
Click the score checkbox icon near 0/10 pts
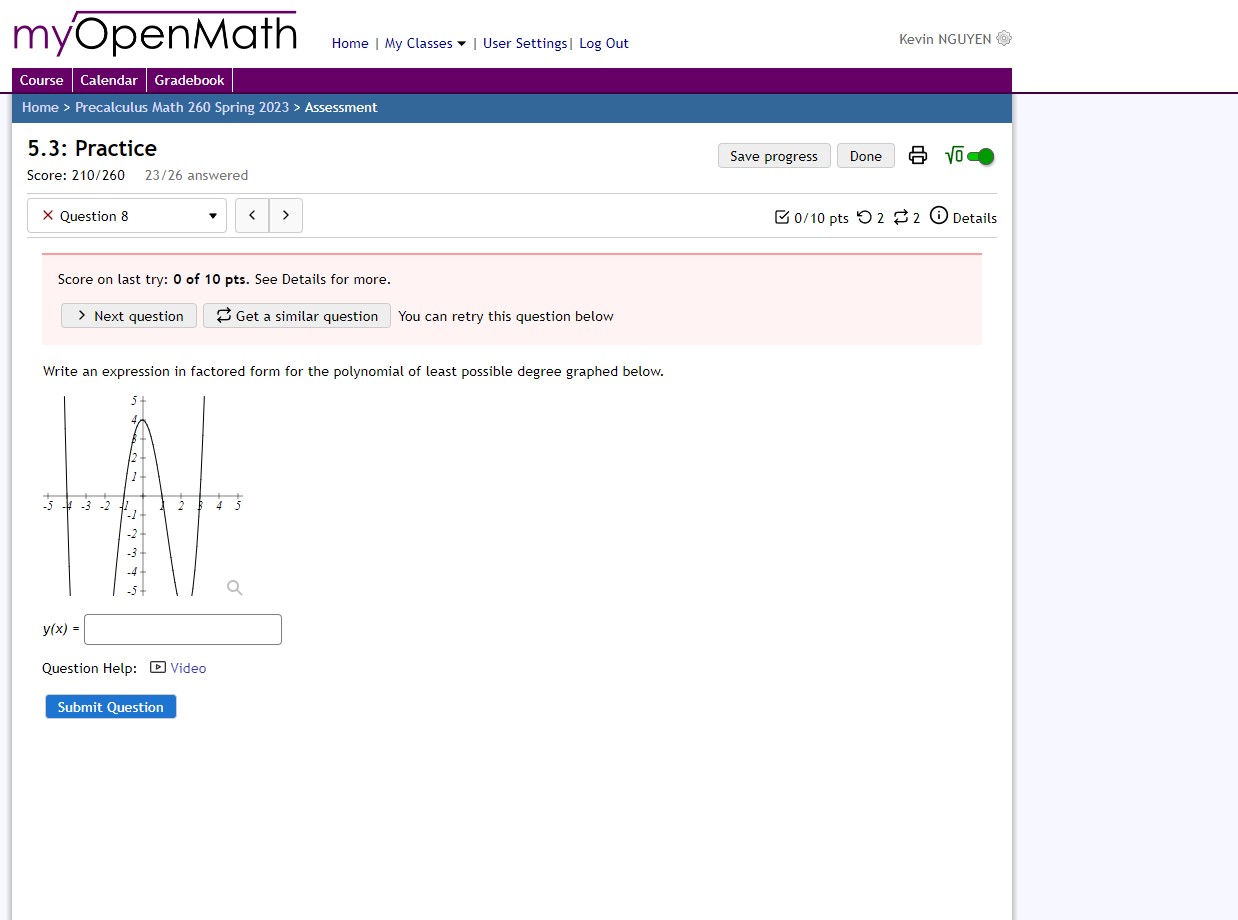point(784,216)
